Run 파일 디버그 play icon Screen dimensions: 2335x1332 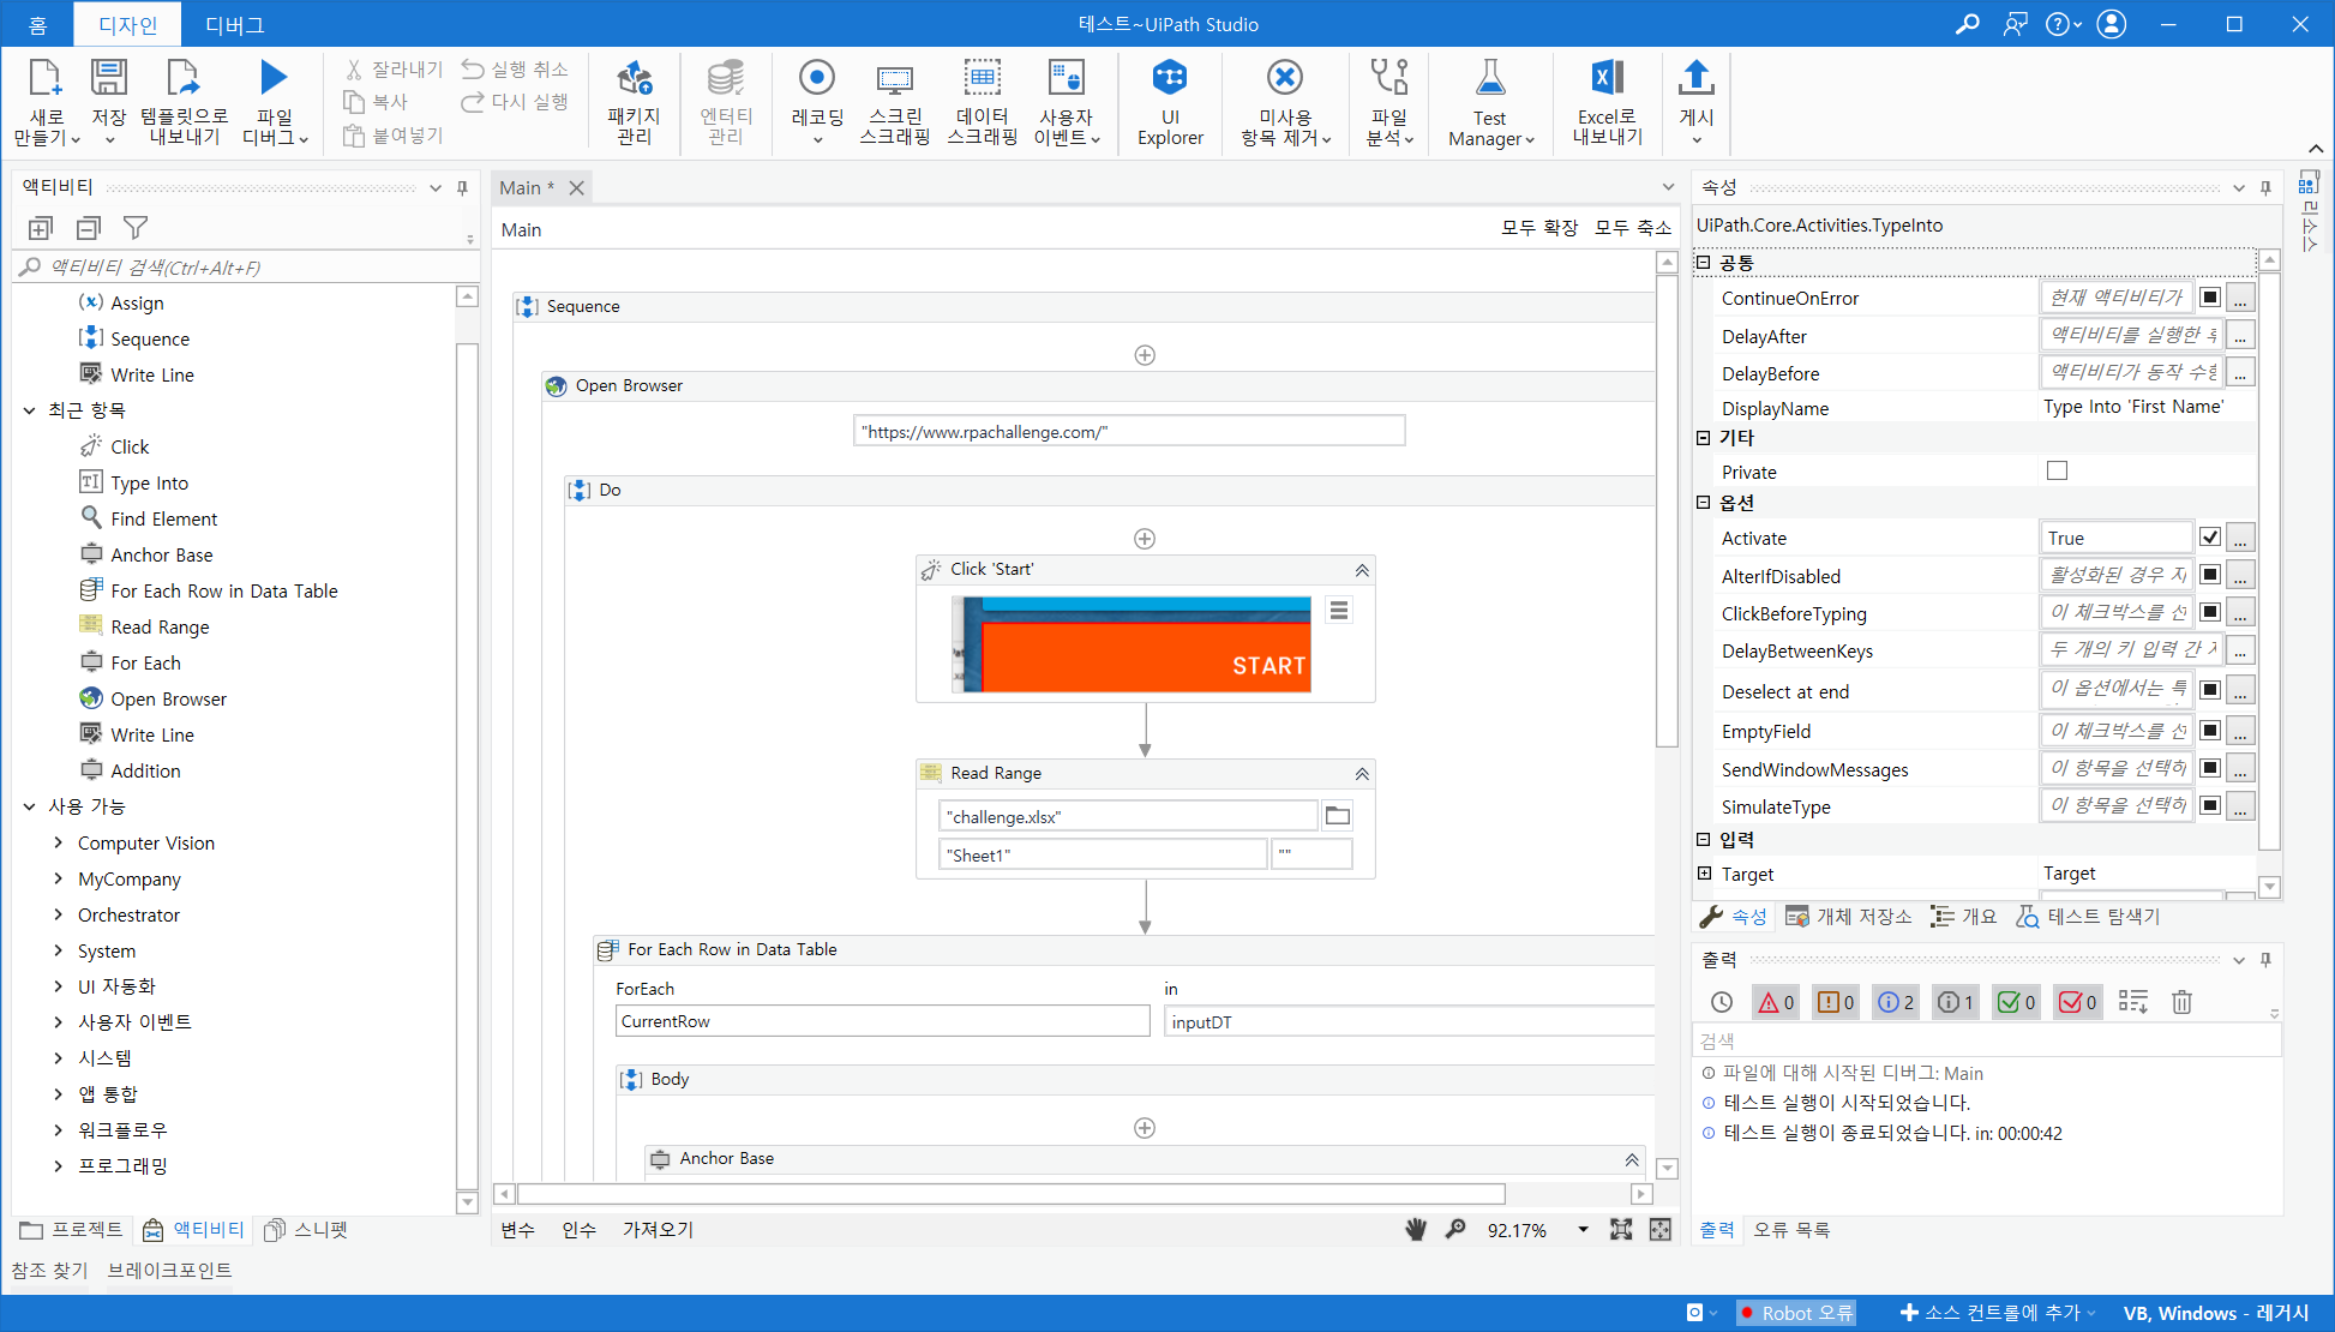point(273,78)
